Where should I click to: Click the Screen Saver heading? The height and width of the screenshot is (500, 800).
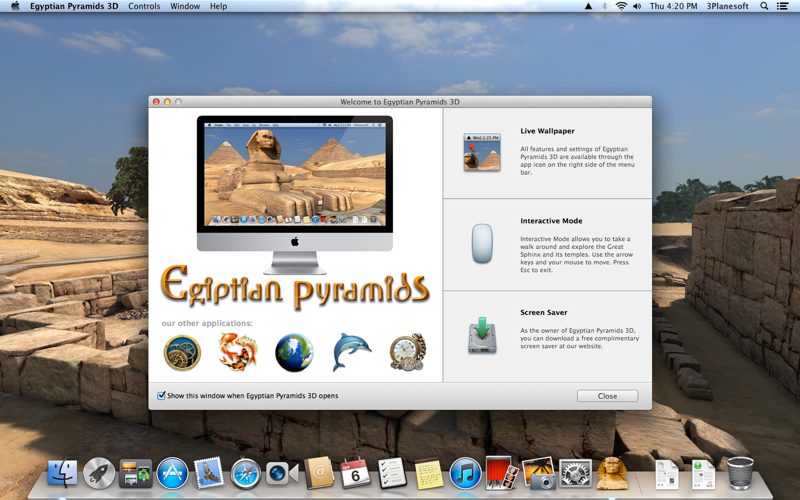tap(544, 312)
